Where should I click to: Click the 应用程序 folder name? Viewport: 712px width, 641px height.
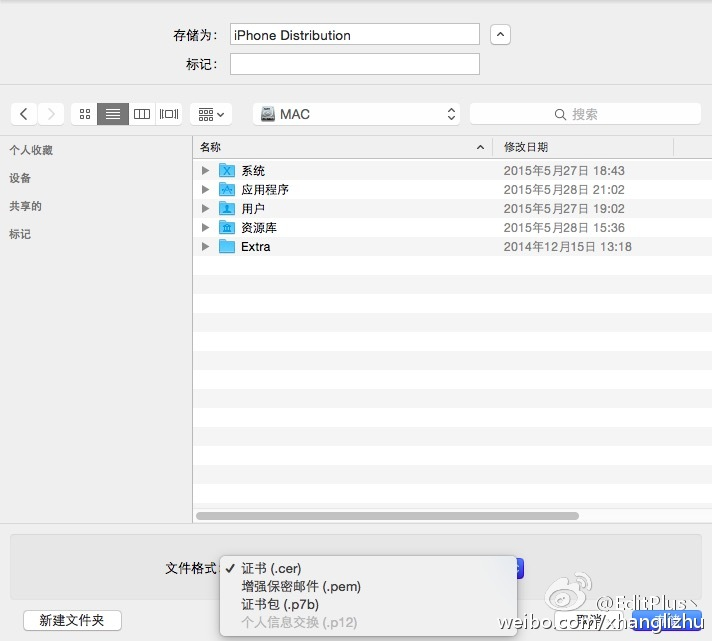[265, 190]
